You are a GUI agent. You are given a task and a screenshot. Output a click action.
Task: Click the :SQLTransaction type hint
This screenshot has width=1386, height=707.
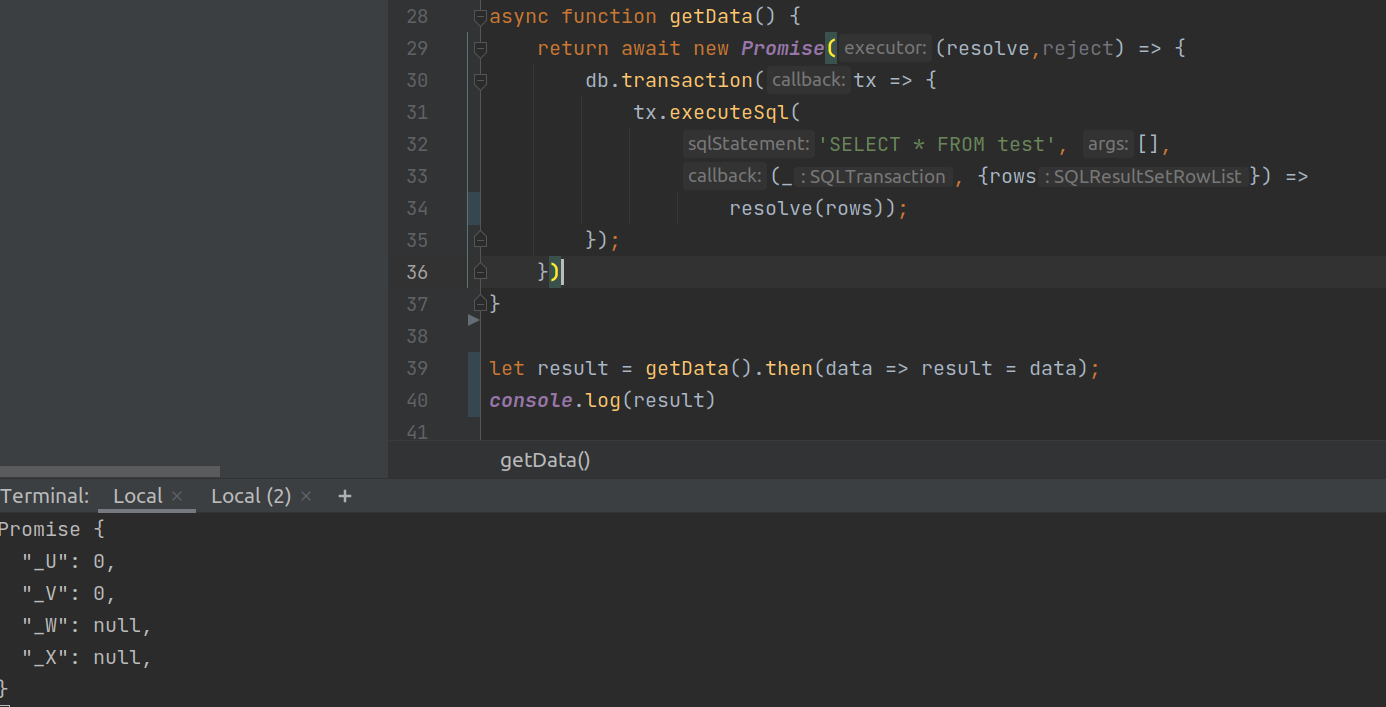click(873, 177)
